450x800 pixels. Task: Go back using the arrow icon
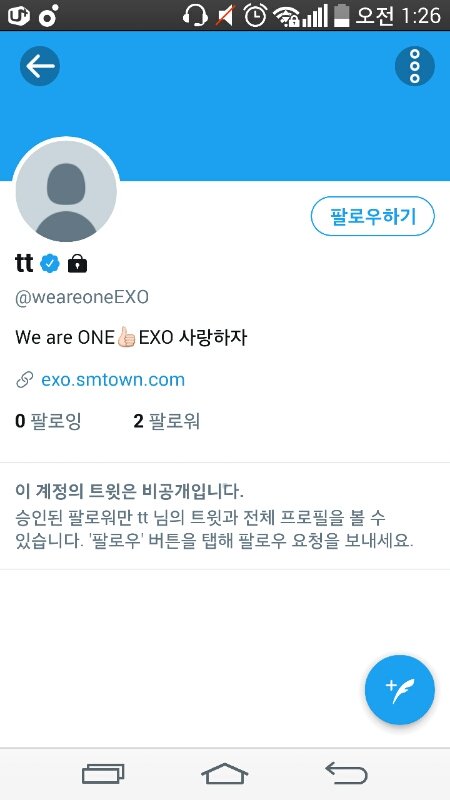(40, 66)
